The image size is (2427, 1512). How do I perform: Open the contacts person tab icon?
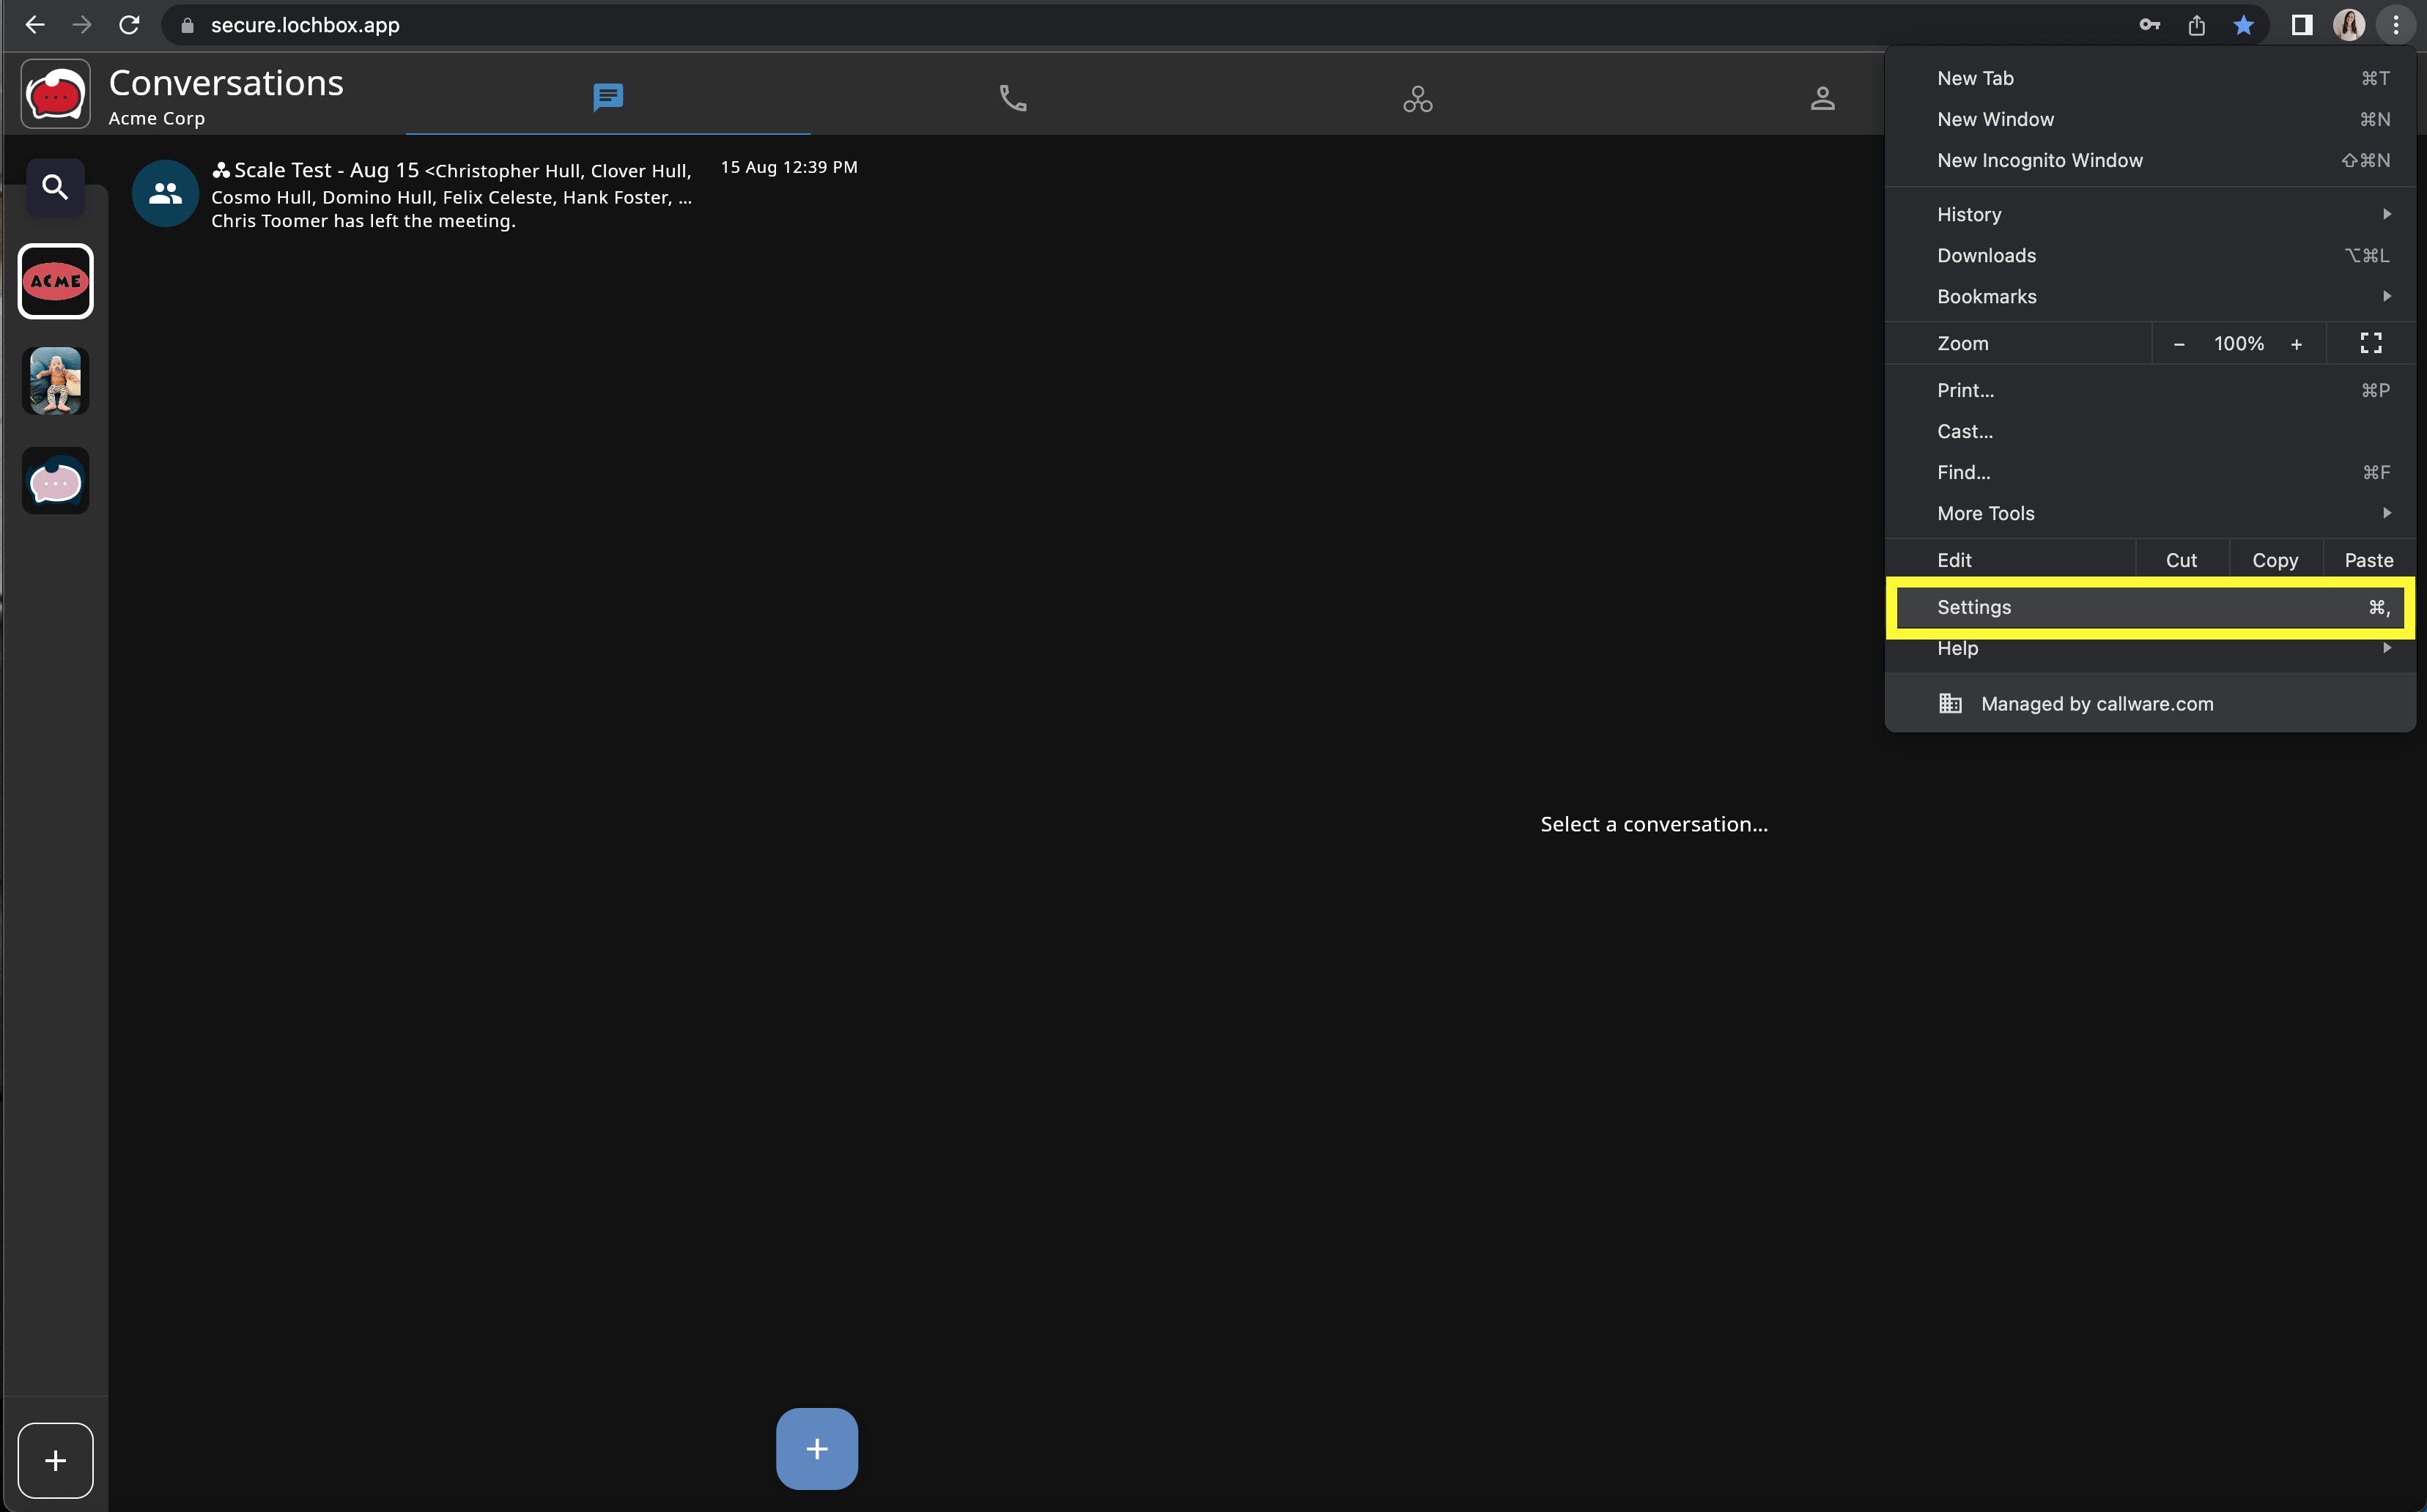(1822, 98)
